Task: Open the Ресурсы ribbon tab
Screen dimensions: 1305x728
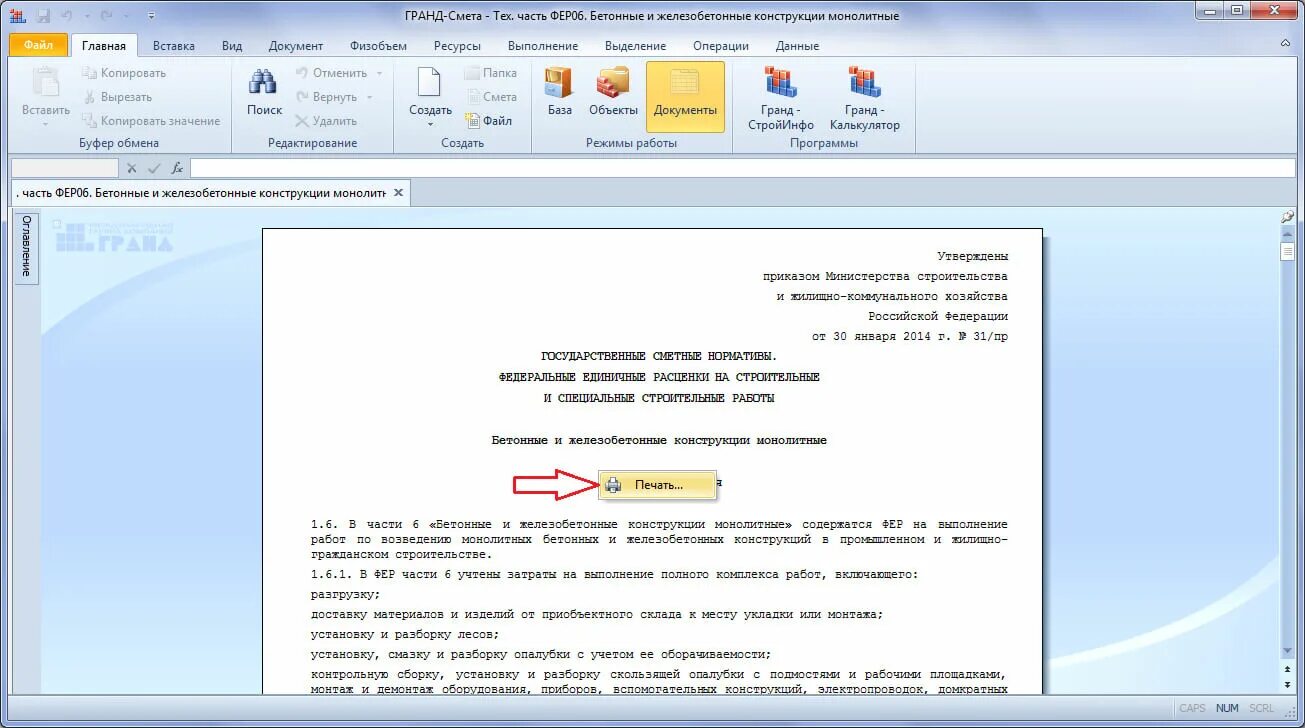Action: point(457,46)
